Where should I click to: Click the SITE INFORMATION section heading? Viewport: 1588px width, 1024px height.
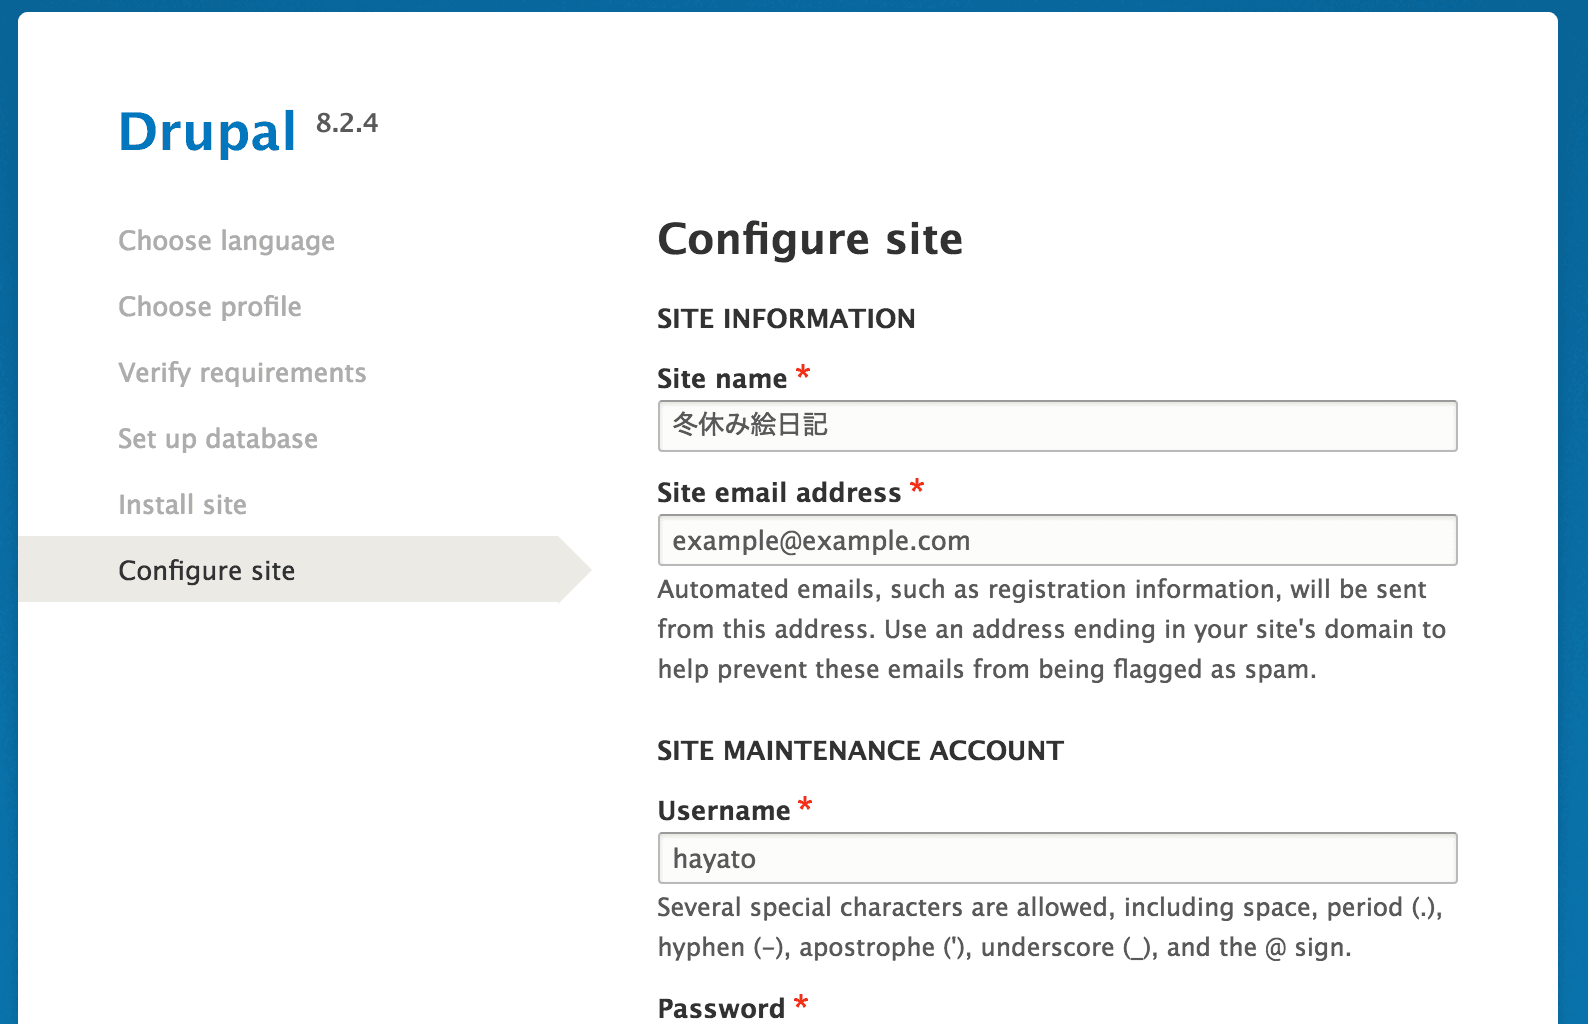pyautogui.click(x=786, y=319)
